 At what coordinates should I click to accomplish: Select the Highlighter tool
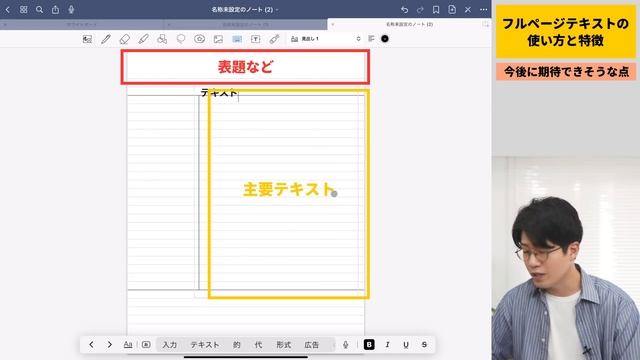point(143,39)
